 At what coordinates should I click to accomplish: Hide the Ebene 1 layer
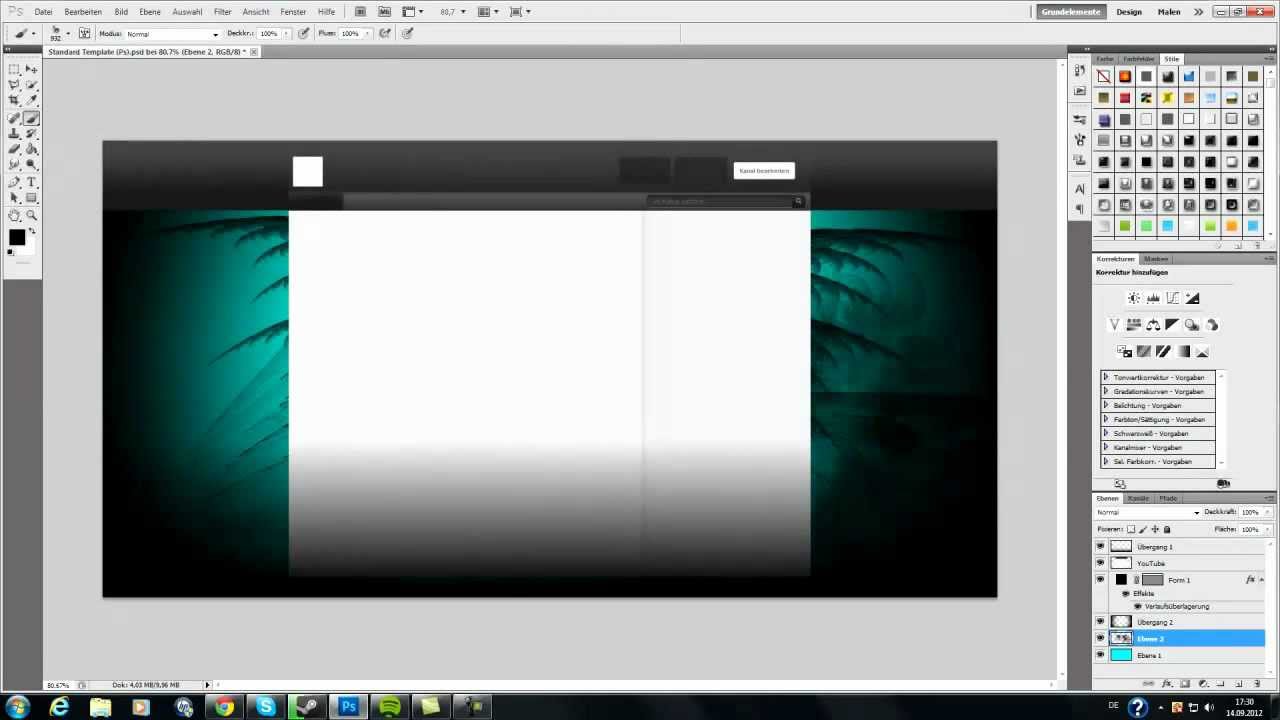pos(1100,656)
